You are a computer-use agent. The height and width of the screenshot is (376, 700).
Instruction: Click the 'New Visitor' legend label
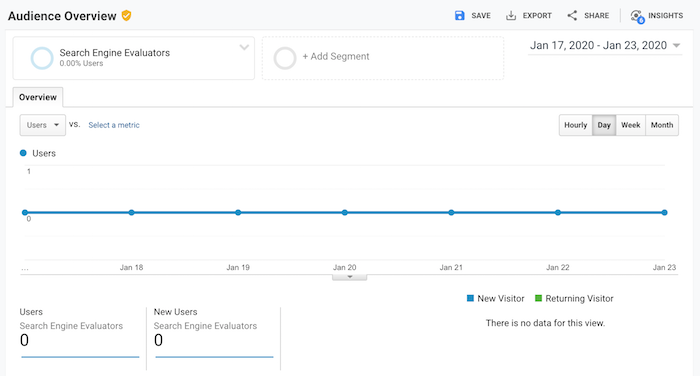click(501, 298)
